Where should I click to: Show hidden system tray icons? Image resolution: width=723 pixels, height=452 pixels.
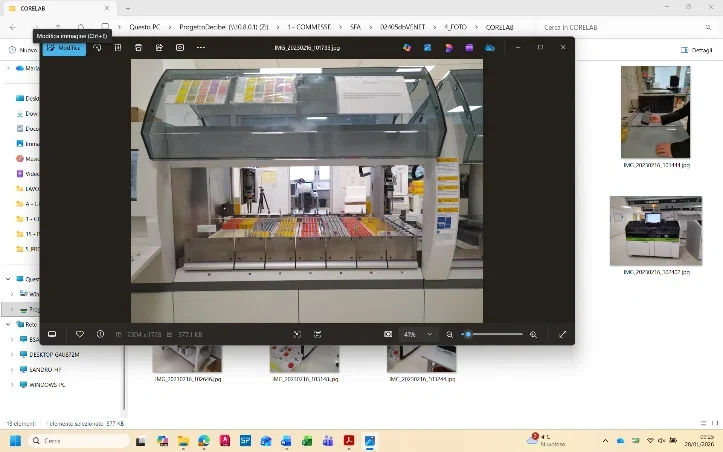point(605,441)
